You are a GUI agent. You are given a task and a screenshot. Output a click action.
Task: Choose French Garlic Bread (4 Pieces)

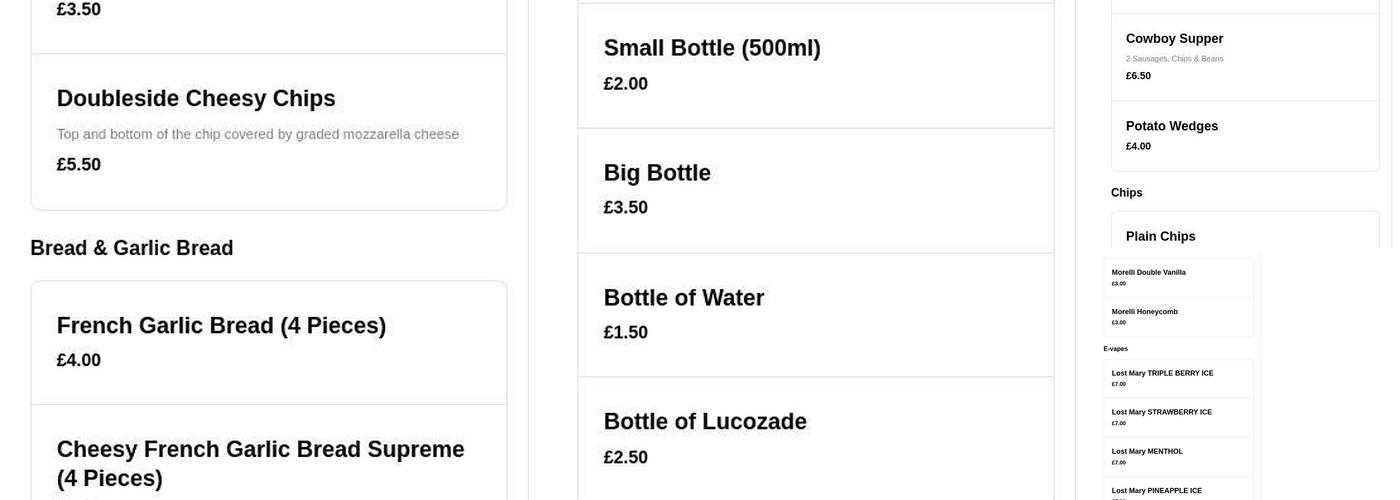268,342
